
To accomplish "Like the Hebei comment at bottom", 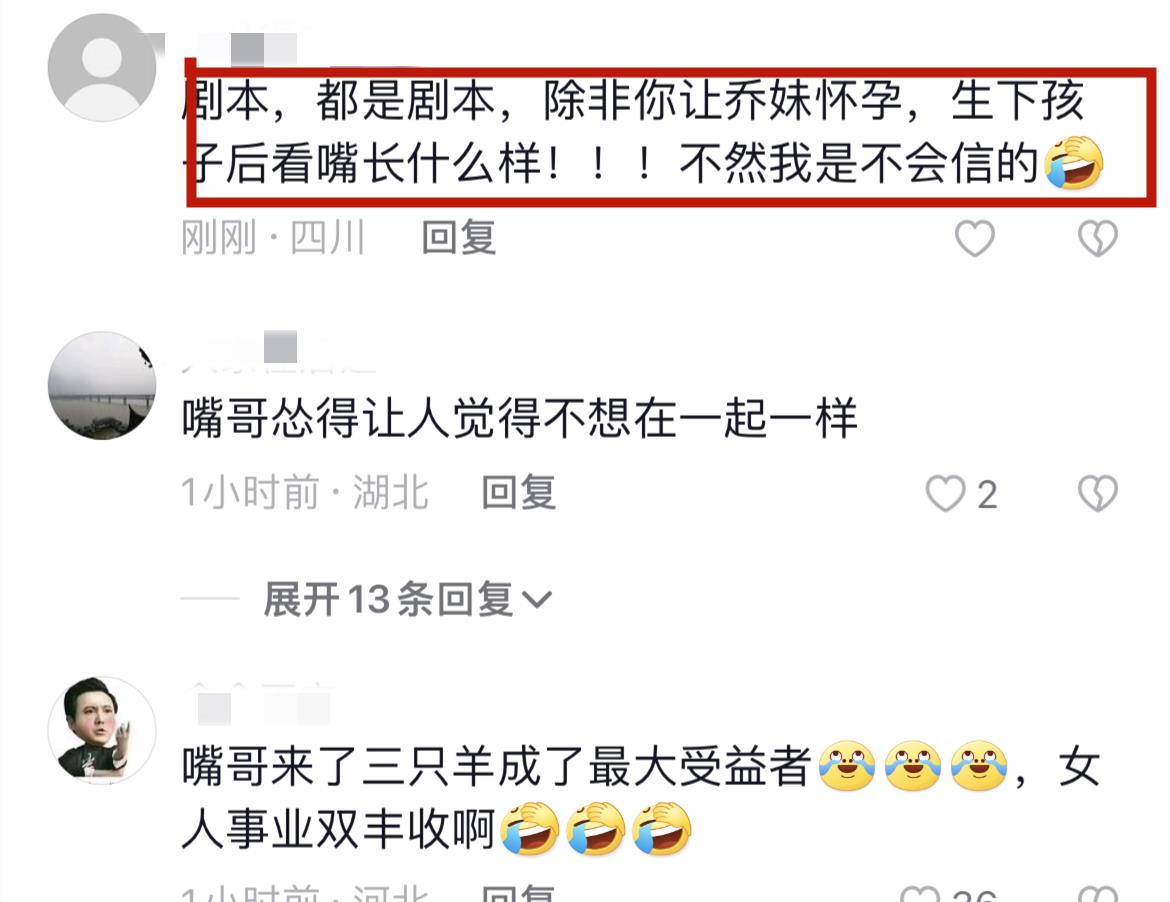I will 919,894.
